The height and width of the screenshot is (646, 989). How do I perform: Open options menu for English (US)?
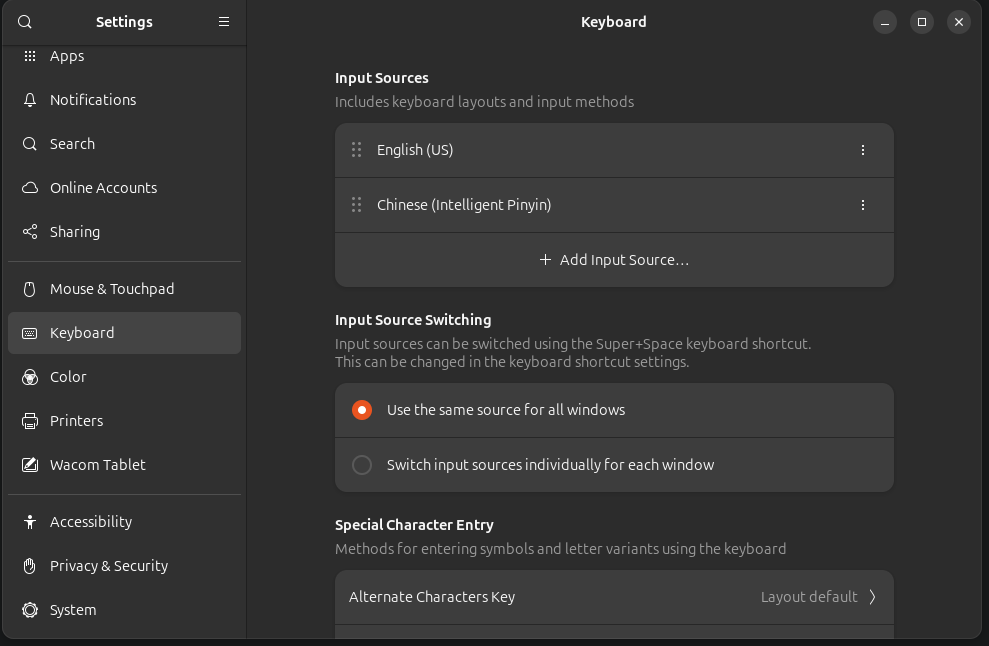tap(863, 150)
